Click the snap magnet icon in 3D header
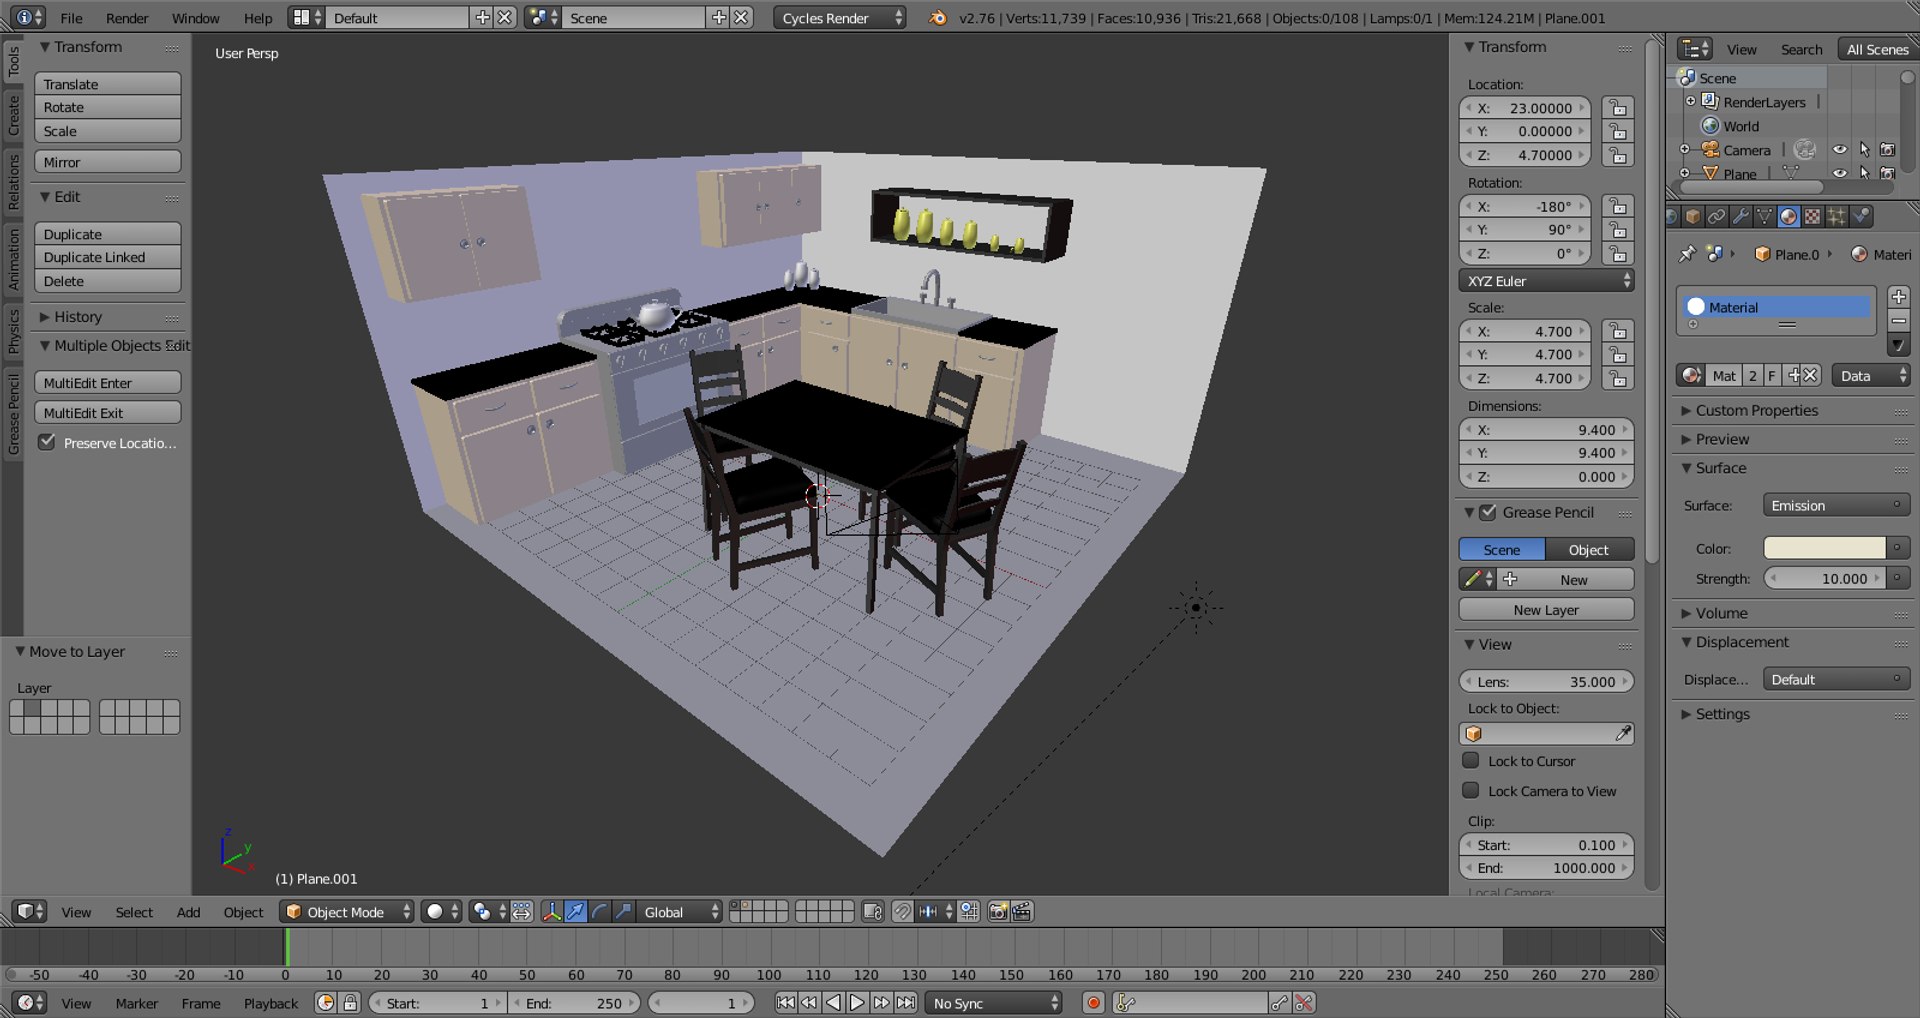Viewport: 1920px width, 1018px height. point(902,912)
